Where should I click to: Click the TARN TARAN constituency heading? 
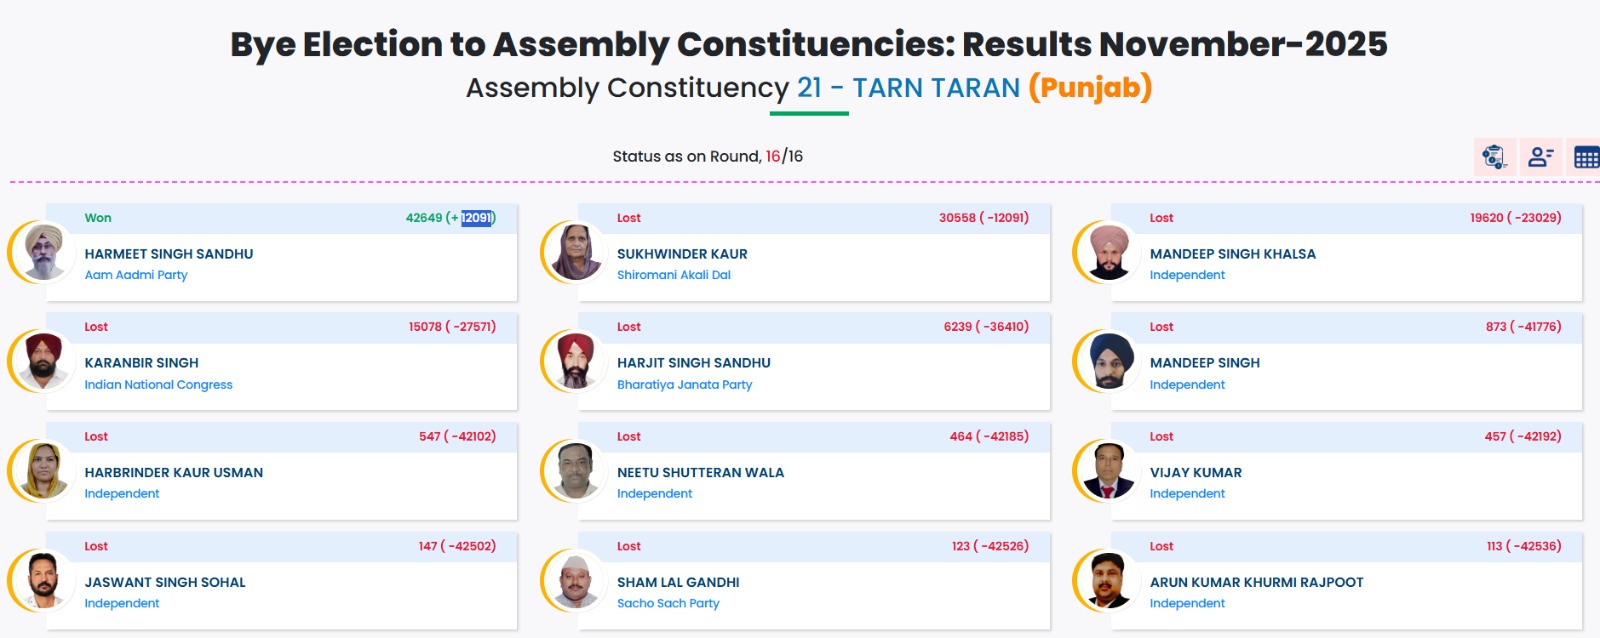point(935,88)
